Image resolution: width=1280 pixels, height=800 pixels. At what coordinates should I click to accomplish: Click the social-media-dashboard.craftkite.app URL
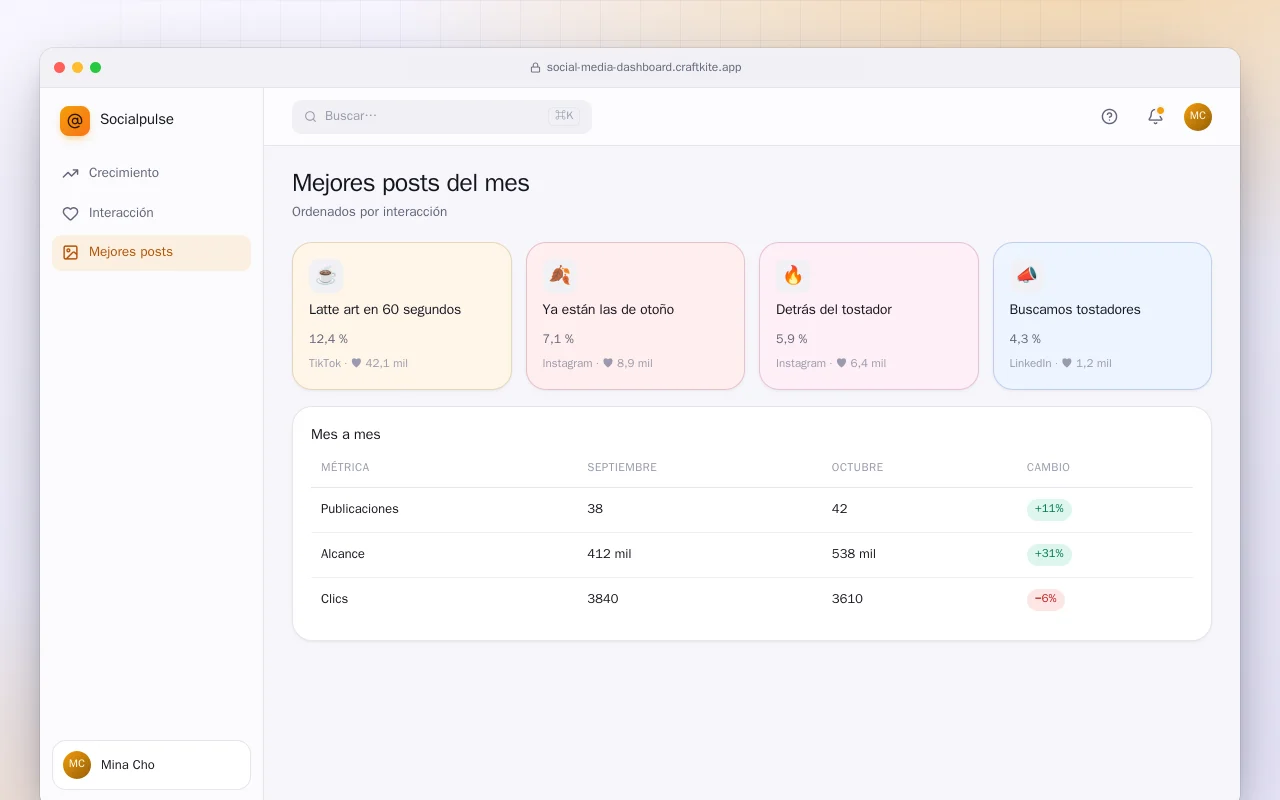[x=644, y=68]
